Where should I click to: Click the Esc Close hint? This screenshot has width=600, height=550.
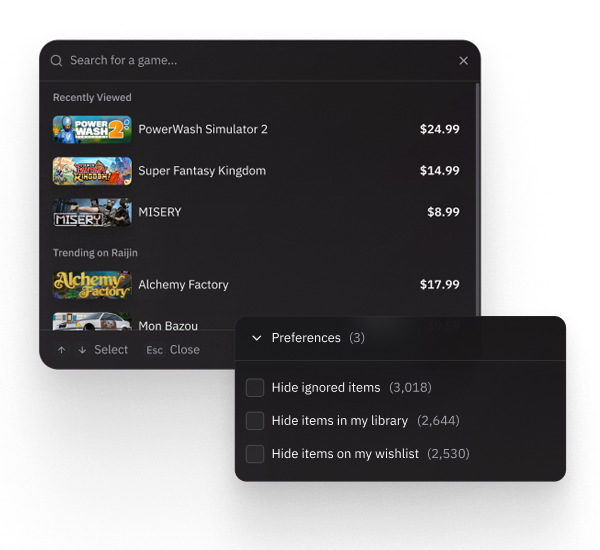tap(173, 350)
